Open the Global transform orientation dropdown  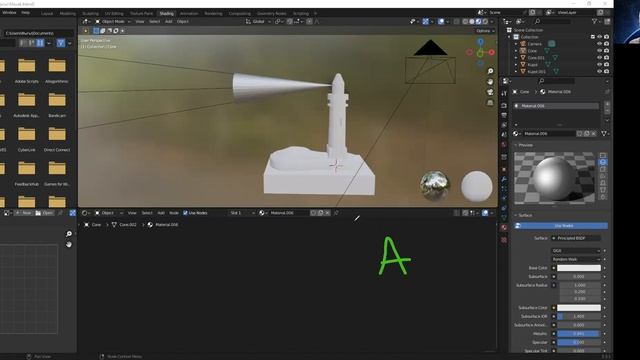258,21
